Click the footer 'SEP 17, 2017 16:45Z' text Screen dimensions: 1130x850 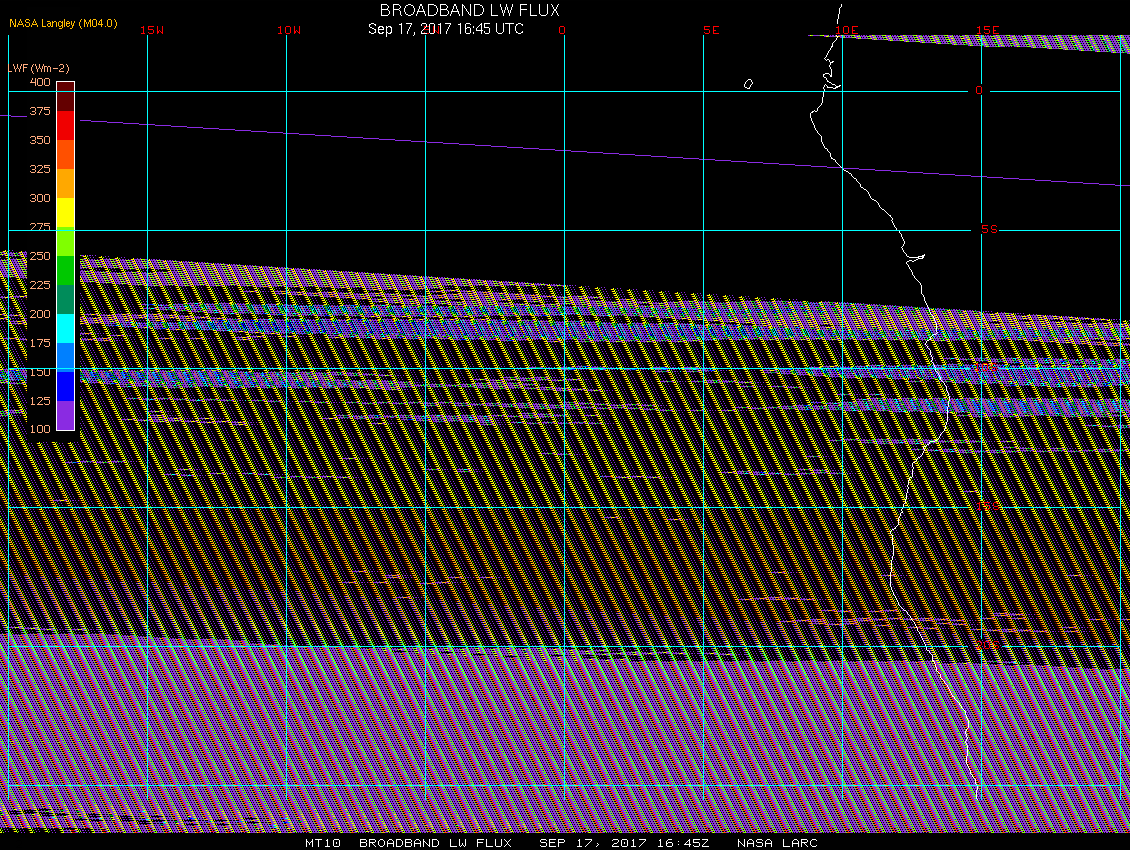624,843
